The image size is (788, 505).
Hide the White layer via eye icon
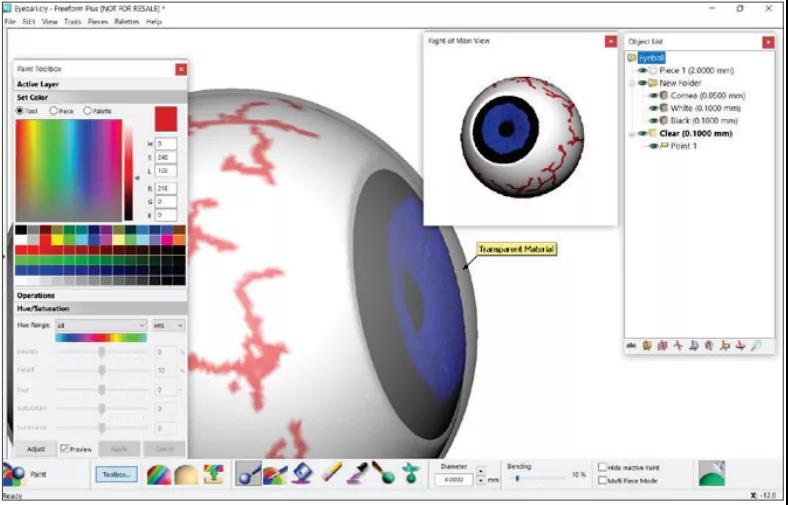coord(654,108)
